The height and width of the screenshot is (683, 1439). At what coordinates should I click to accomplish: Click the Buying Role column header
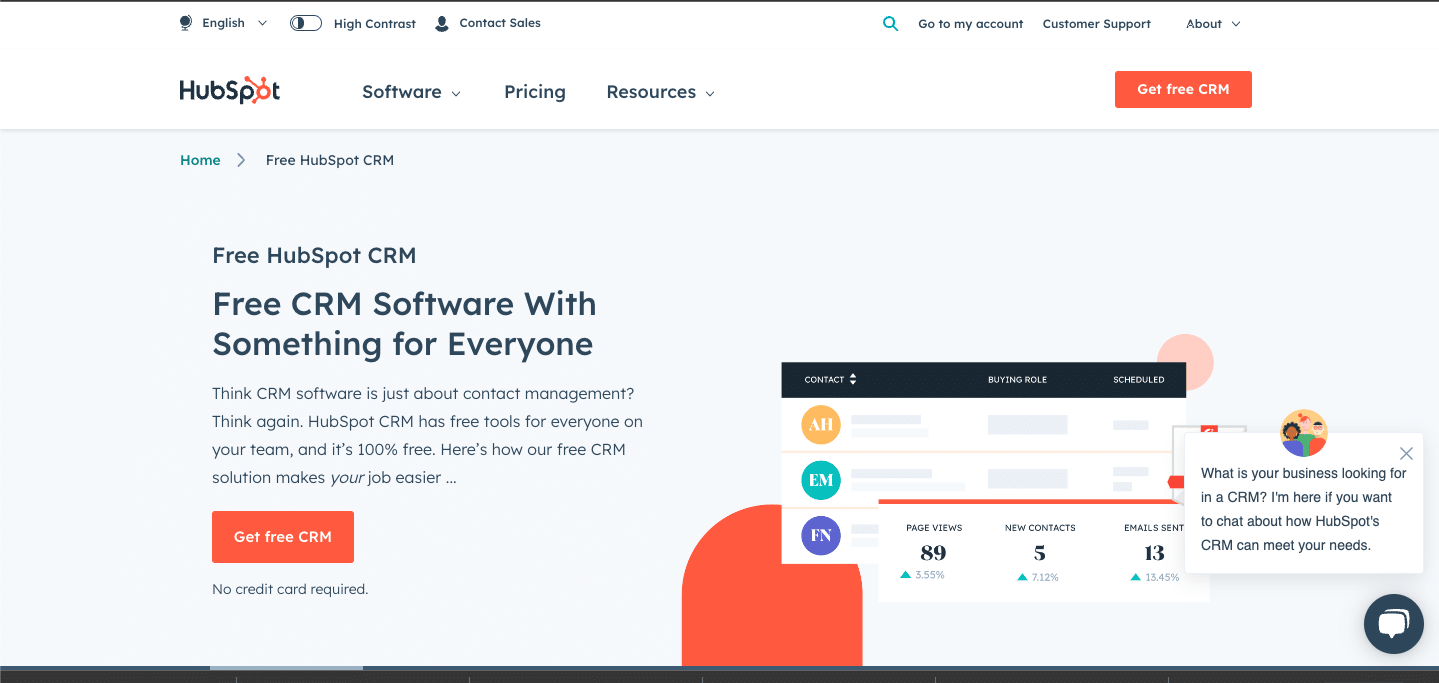coord(1017,380)
